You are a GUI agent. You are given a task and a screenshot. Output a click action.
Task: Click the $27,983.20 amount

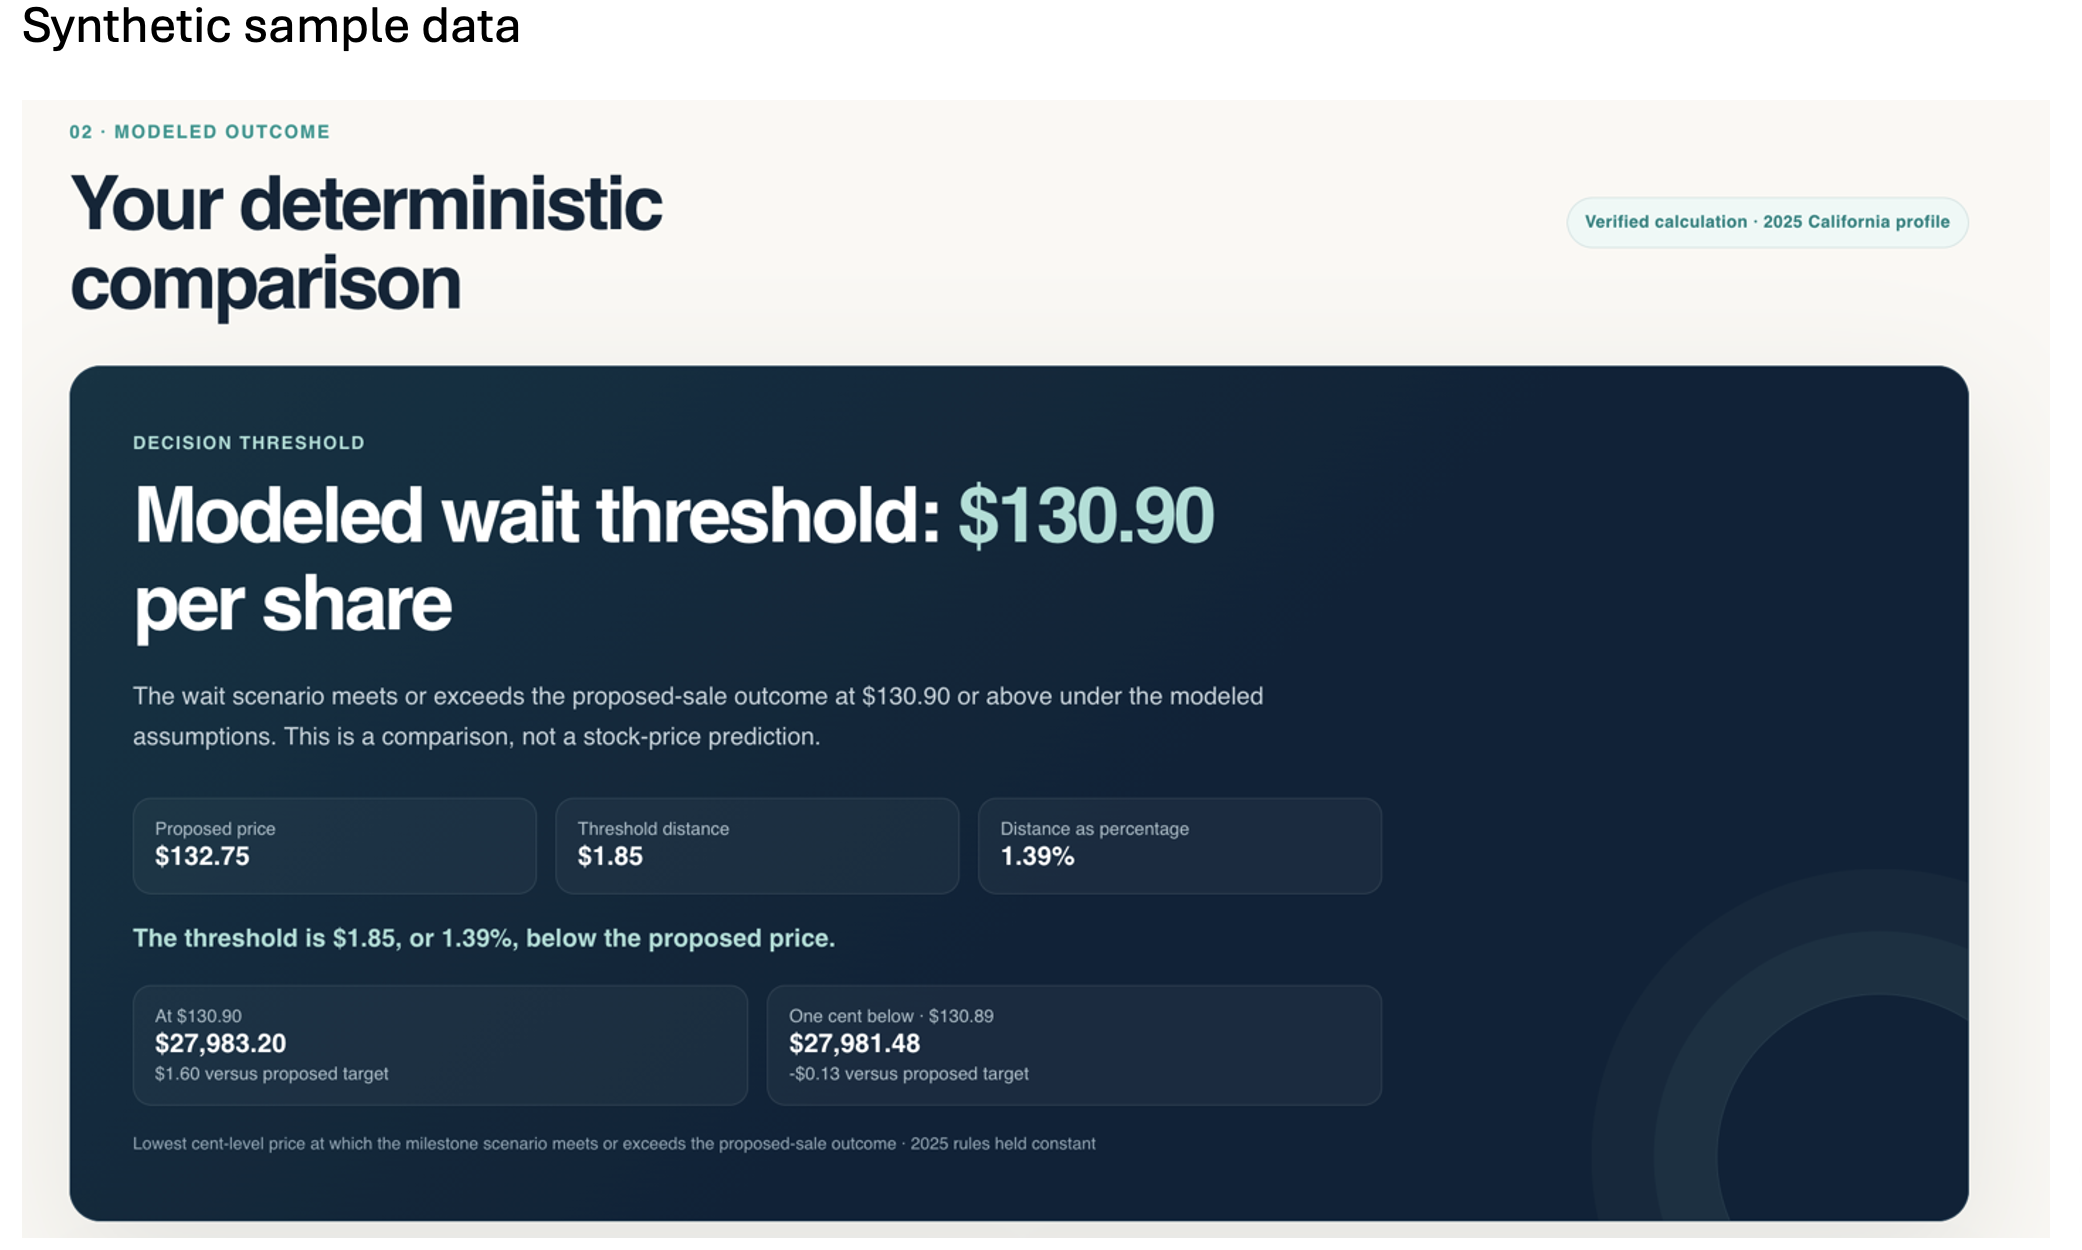point(221,1043)
